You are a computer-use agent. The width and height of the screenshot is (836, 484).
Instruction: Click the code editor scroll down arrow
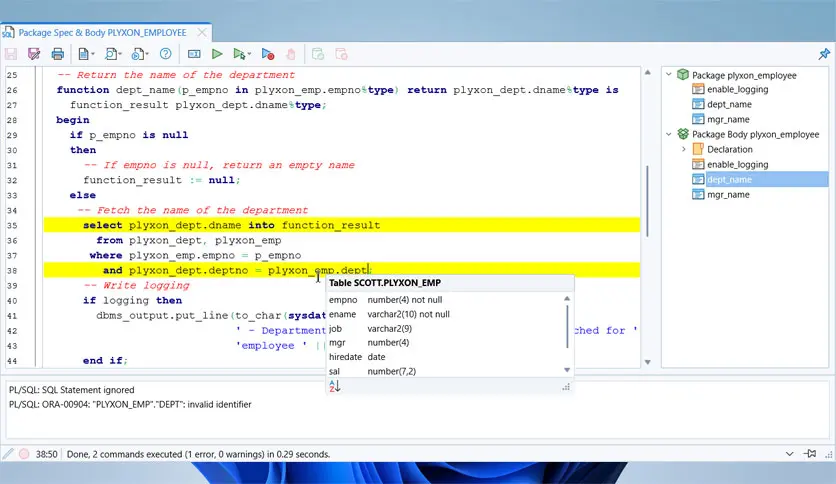pyautogui.click(x=648, y=362)
